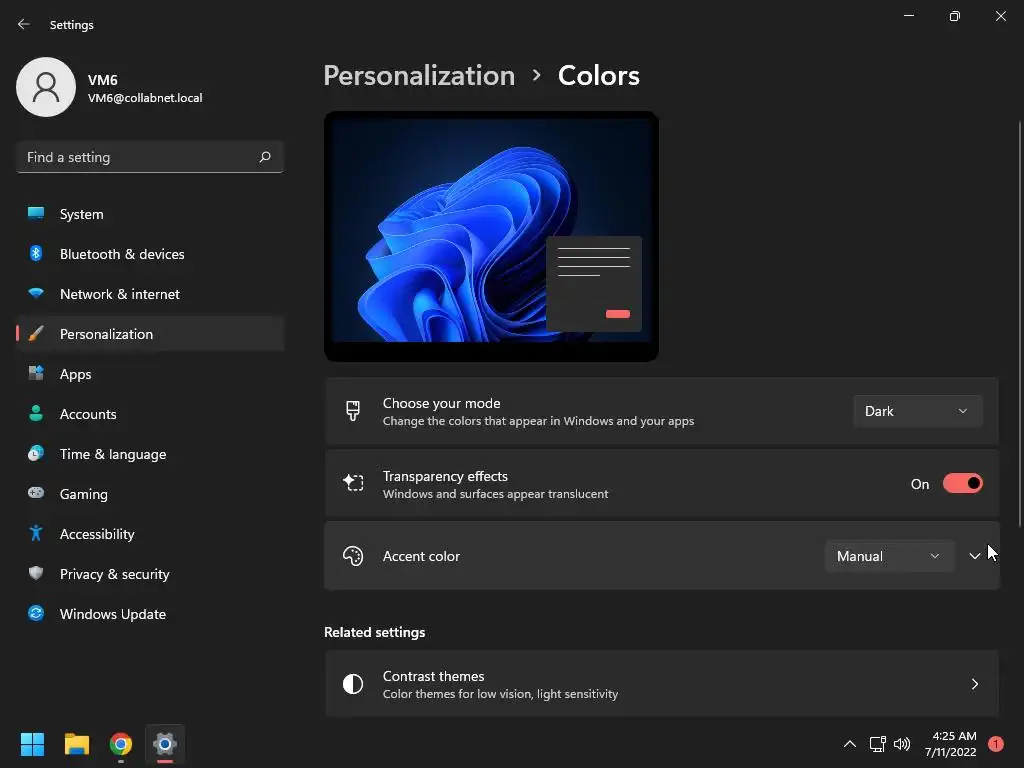
Task: Click the paint roller mode icon
Action: click(x=353, y=411)
